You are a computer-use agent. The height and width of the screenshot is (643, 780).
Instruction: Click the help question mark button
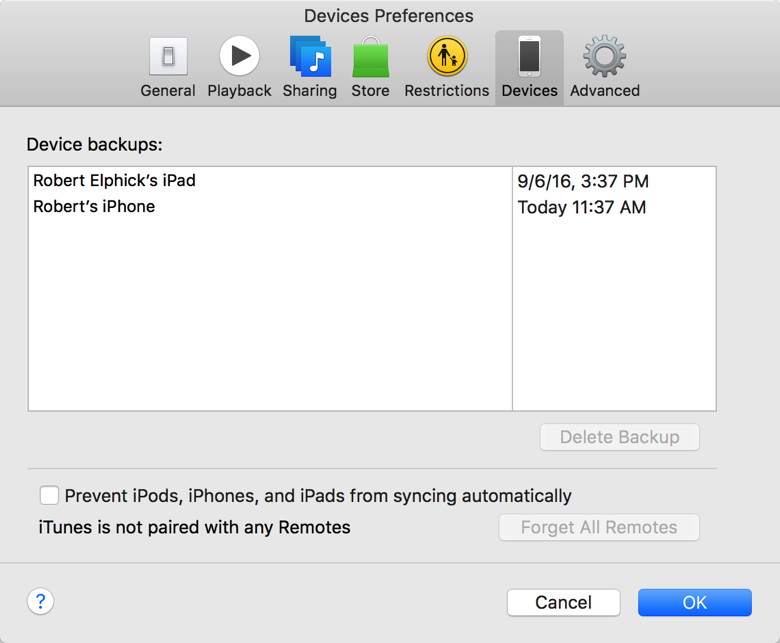[x=40, y=602]
